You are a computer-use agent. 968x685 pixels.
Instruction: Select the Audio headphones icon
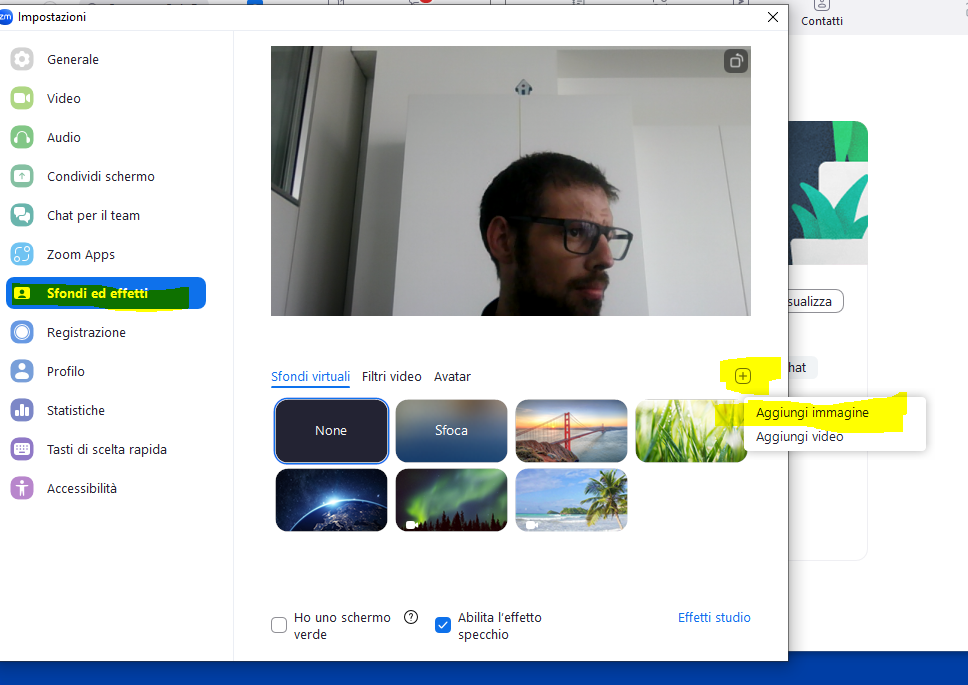click(22, 137)
